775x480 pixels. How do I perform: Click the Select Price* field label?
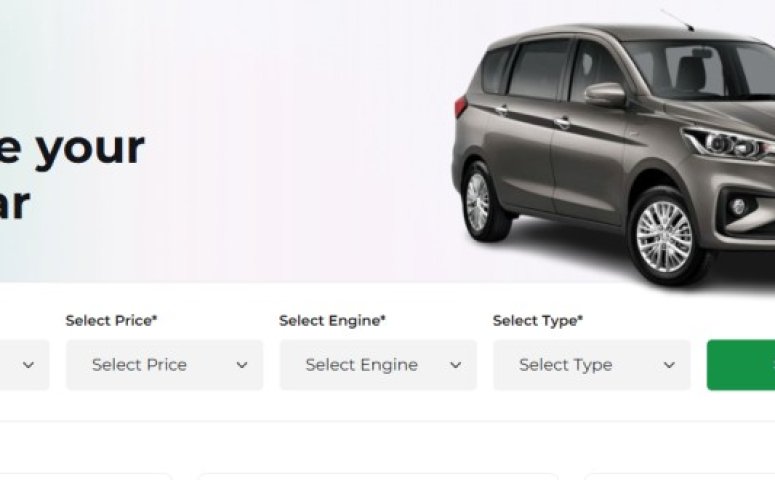[112, 321]
